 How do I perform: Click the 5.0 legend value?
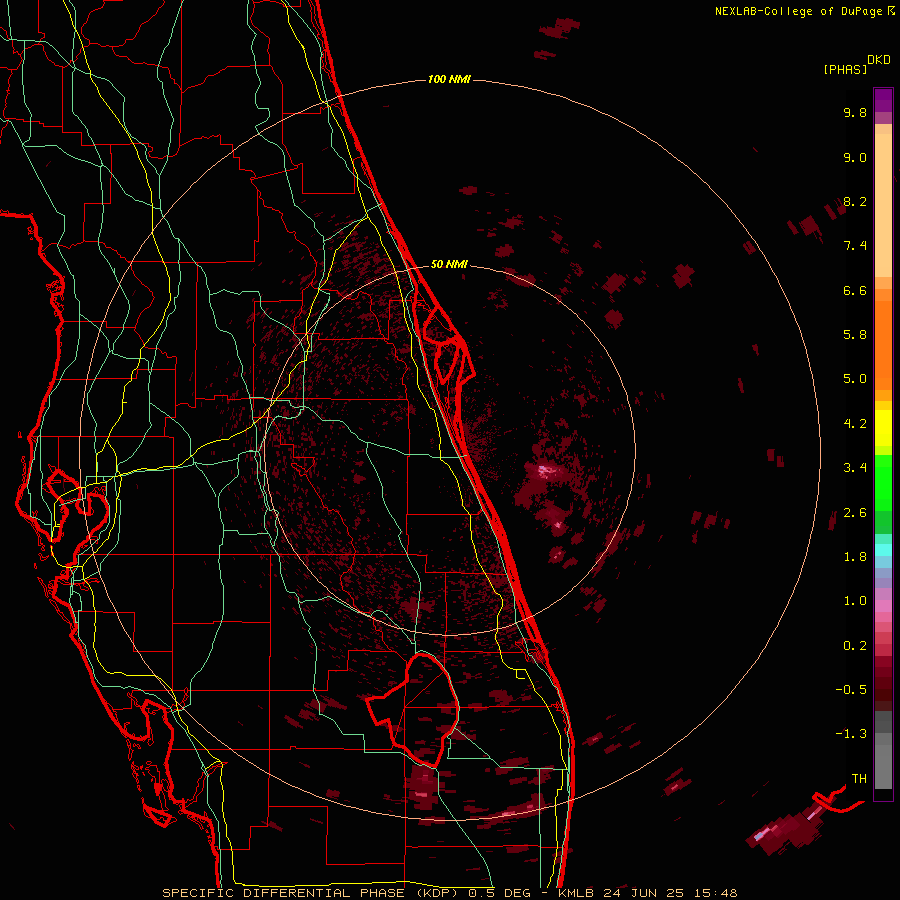pos(855,379)
